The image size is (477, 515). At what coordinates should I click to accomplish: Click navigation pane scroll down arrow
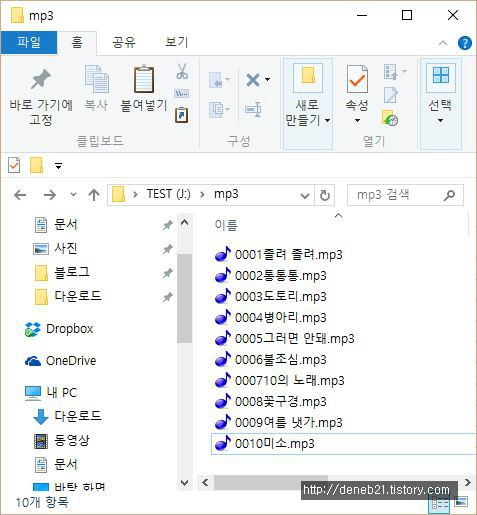pyautogui.click(x=184, y=483)
